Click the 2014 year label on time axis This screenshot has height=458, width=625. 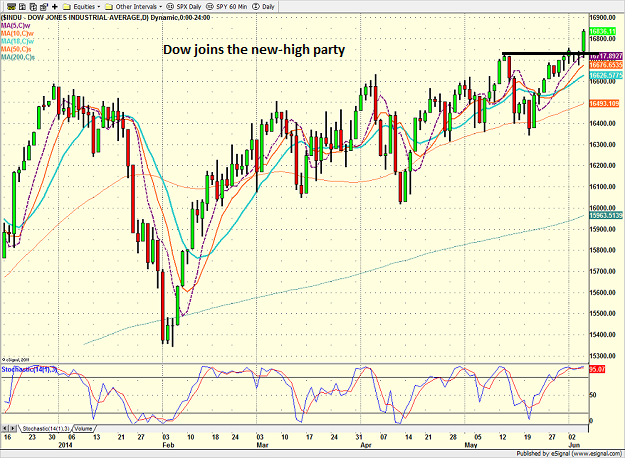[x=65, y=445]
